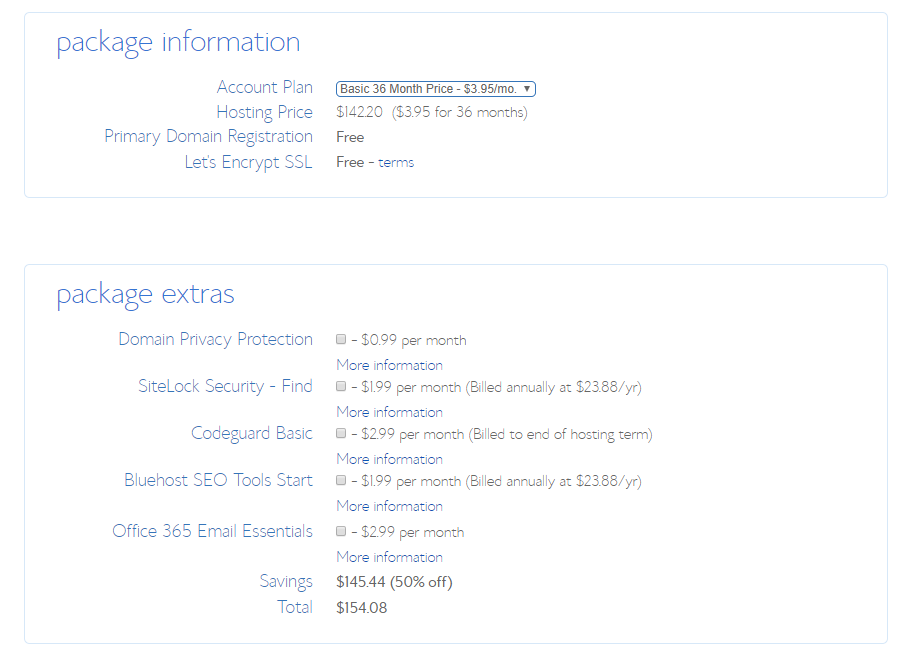907x653 pixels.
Task: Click the Free value for Primary Domain Registration
Action: point(350,138)
